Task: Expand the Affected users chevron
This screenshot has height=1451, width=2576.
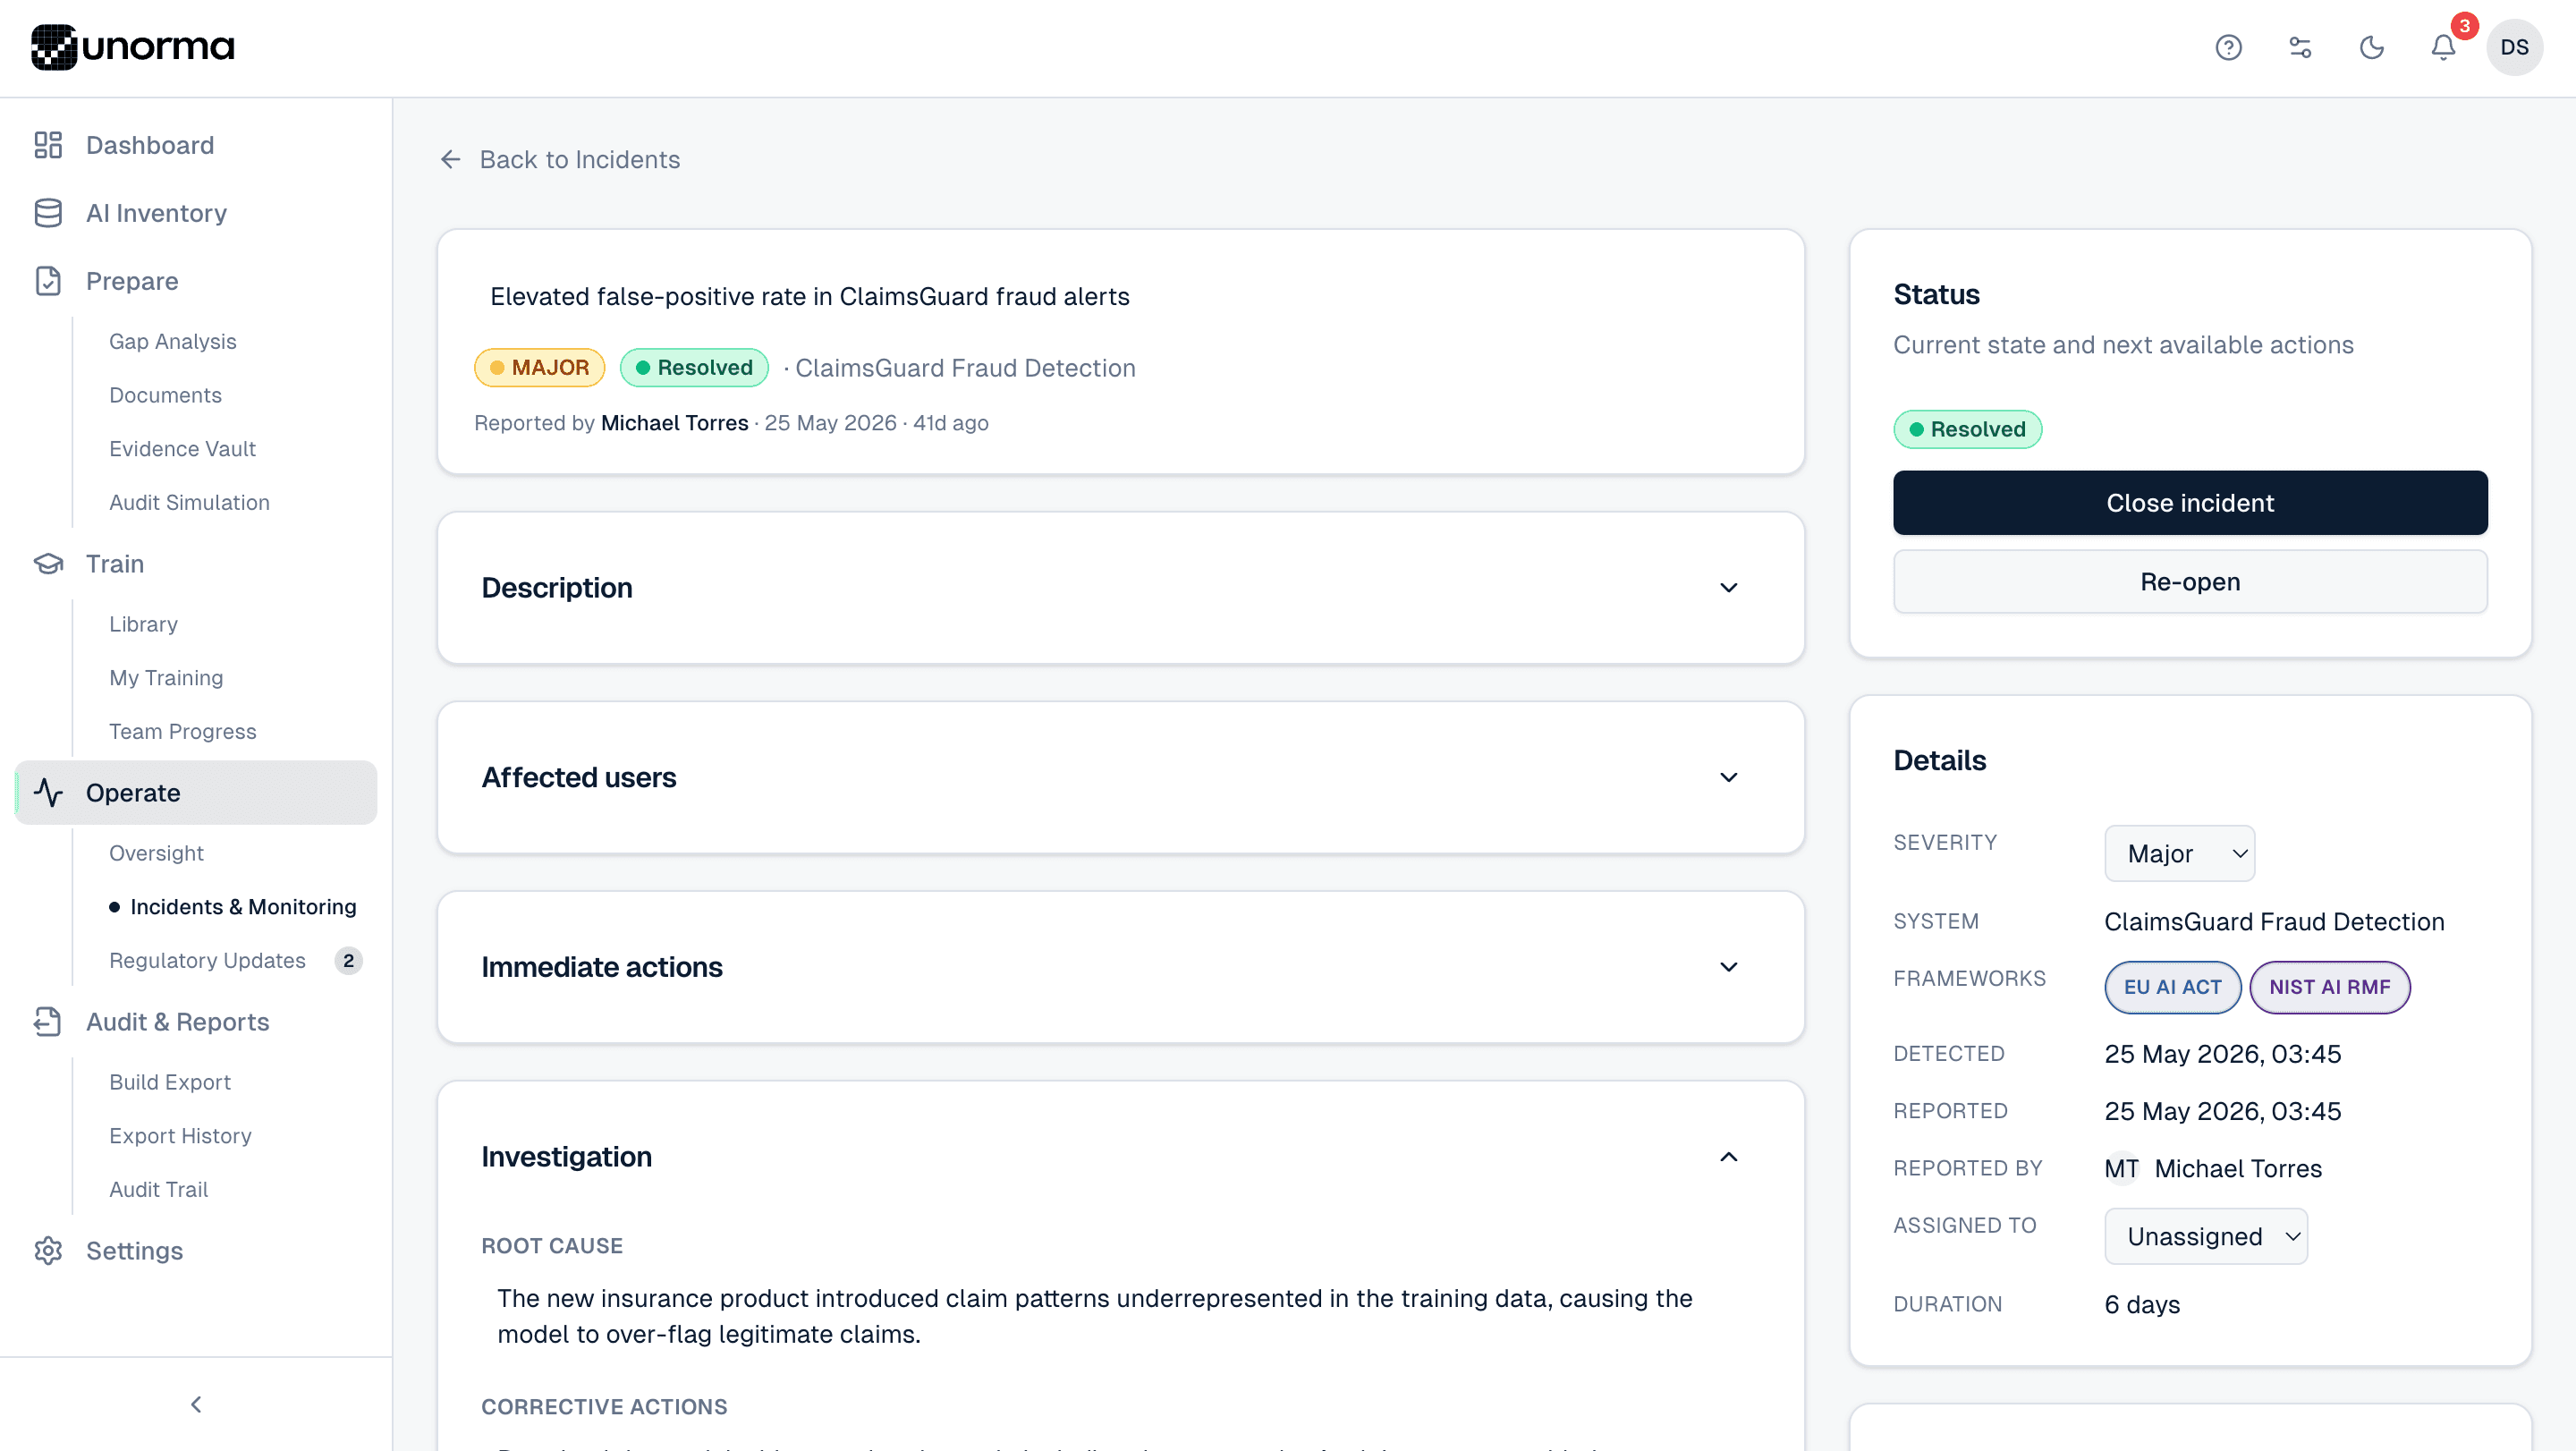Action: [1728, 778]
